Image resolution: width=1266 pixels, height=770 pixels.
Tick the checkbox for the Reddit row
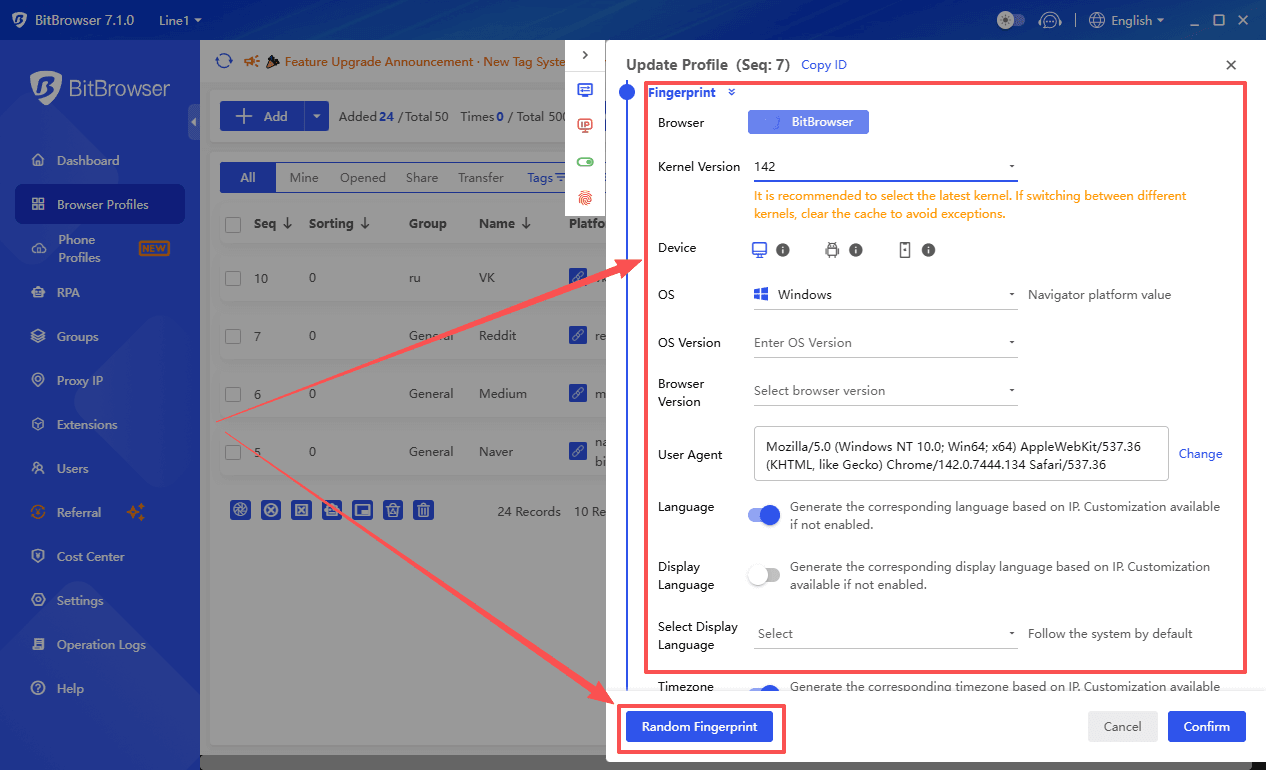(x=233, y=336)
